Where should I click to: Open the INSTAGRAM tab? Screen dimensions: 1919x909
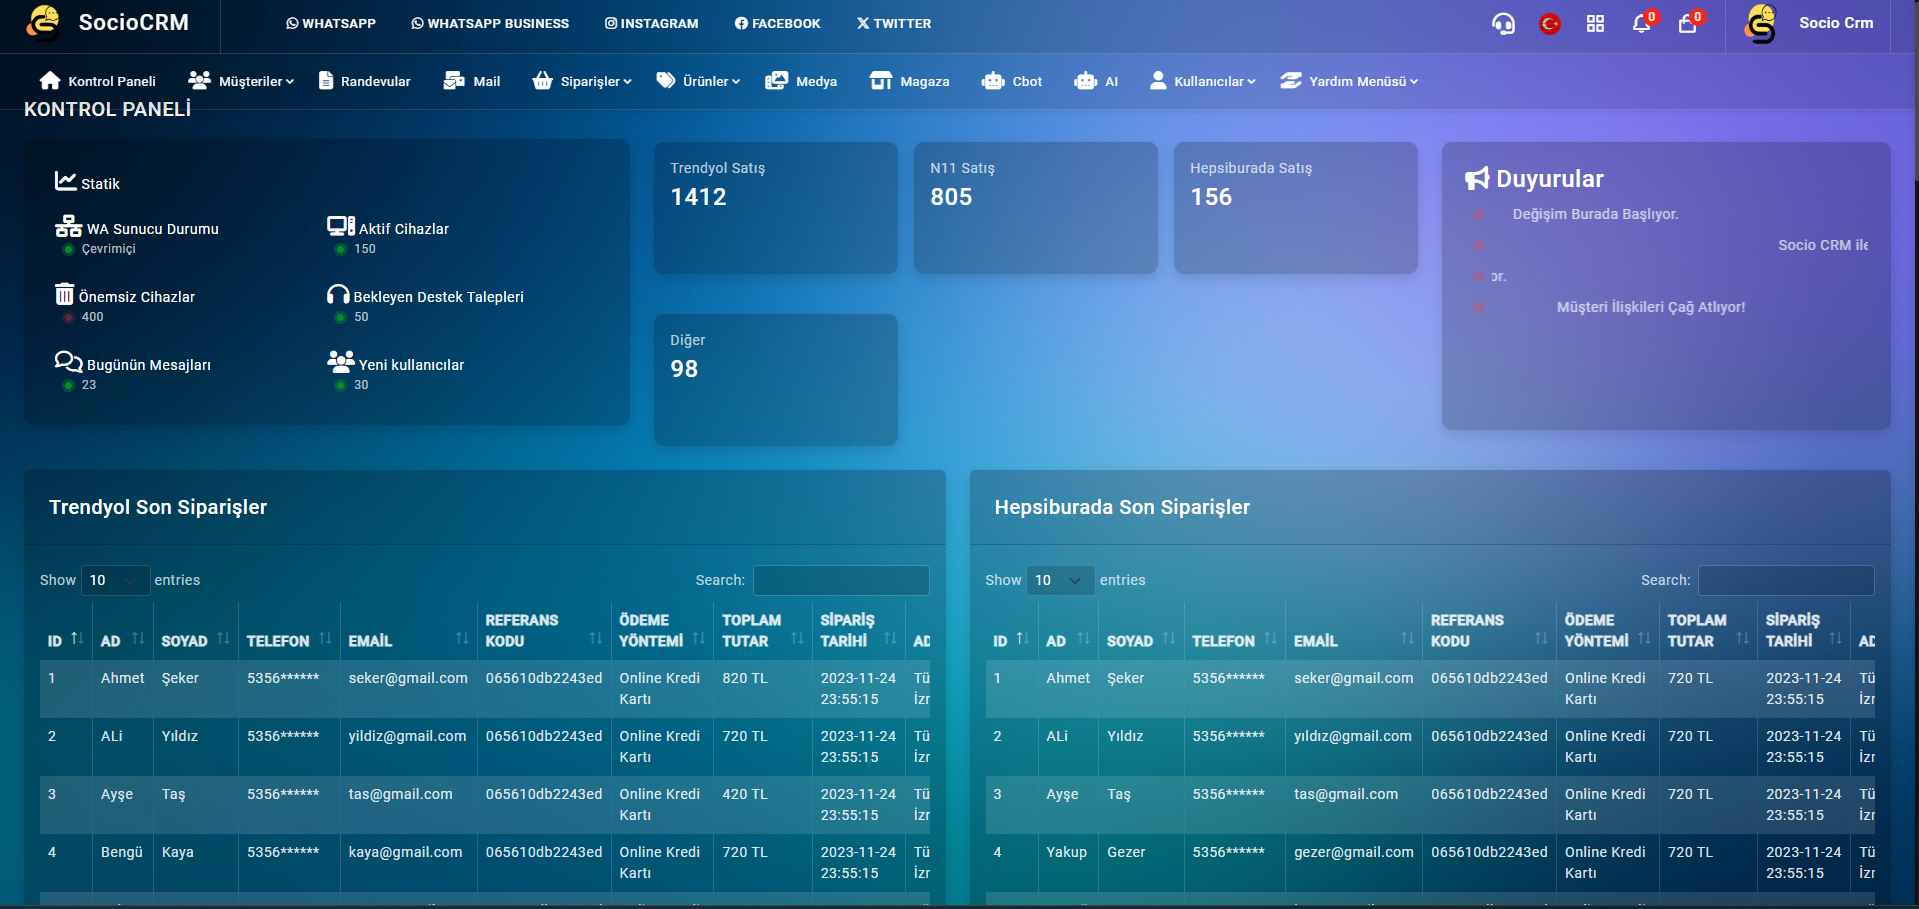[652, 23]
